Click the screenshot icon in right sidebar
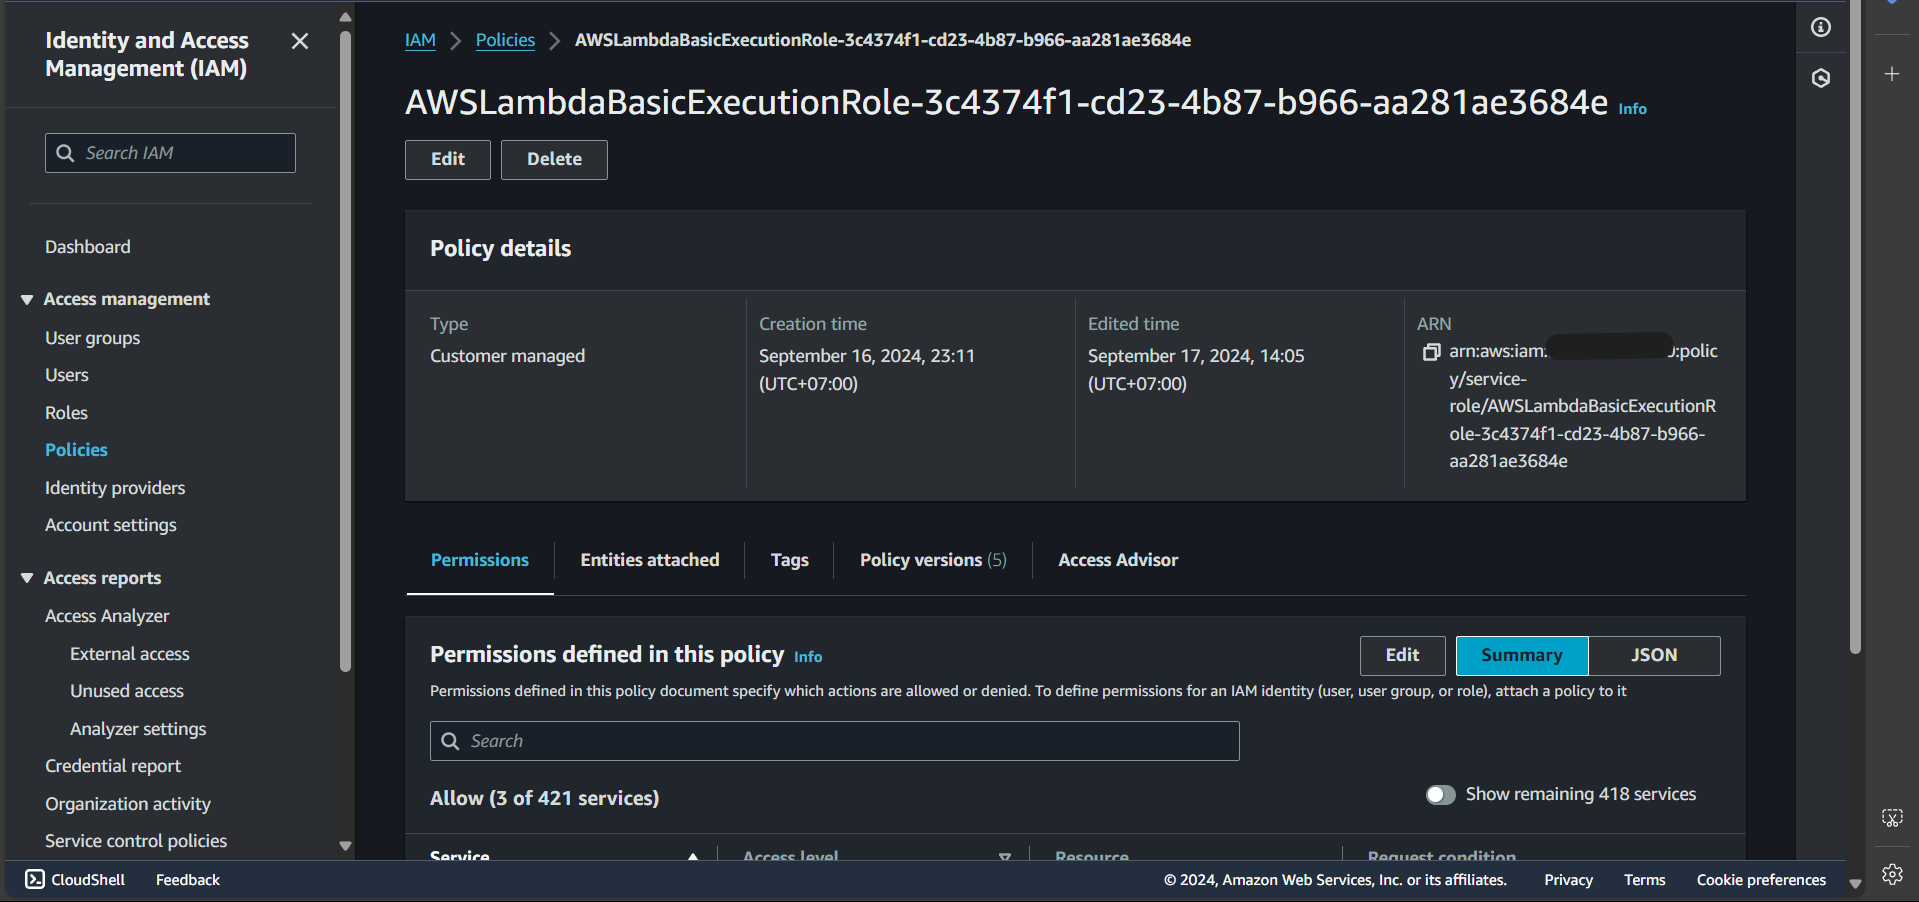The image size is (1919, 902). [x=1891, y=818]
